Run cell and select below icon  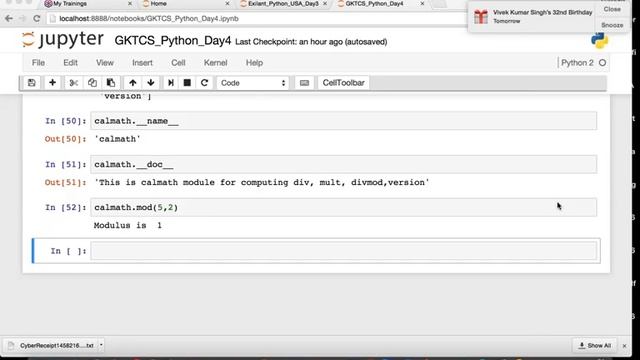click(171, 83)
